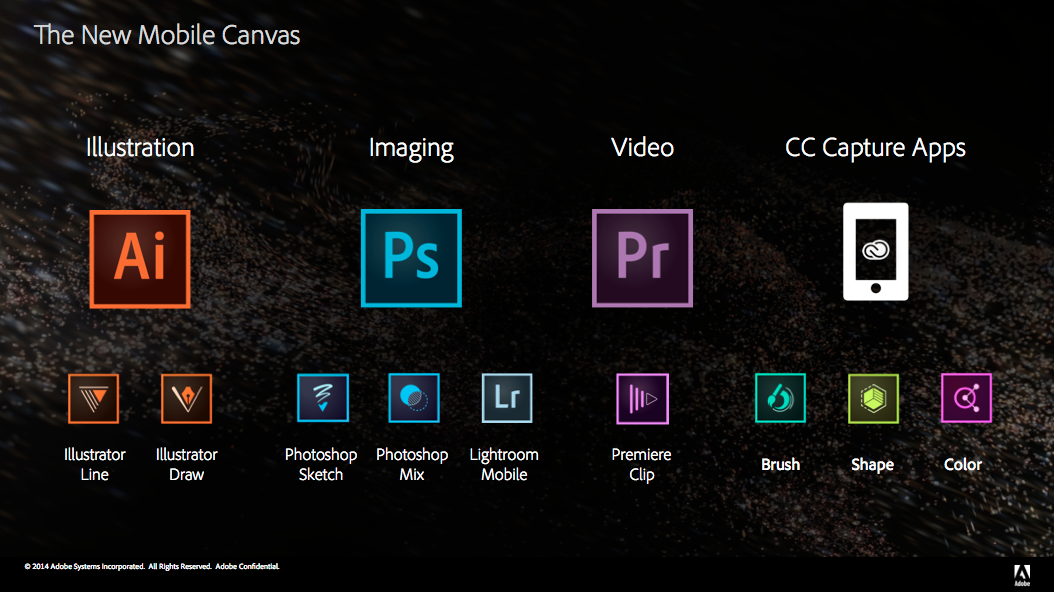Click the "Lightroom Mobile" label
The image size is (1054, 592).
[x=504, y=464]
